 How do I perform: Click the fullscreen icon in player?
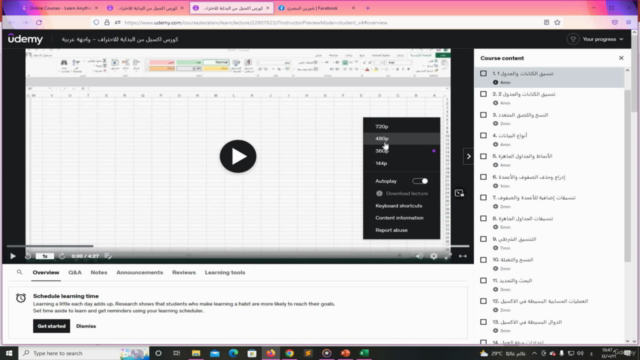click(x=448, y=256)
